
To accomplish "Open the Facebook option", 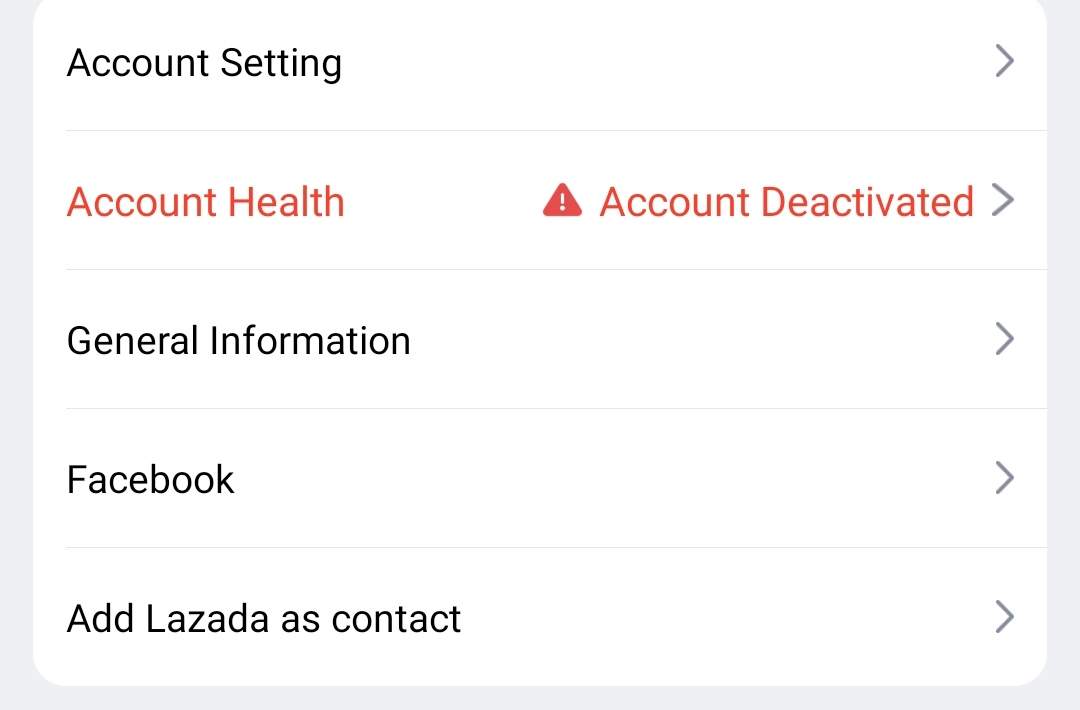I will [x=540, y=479].
